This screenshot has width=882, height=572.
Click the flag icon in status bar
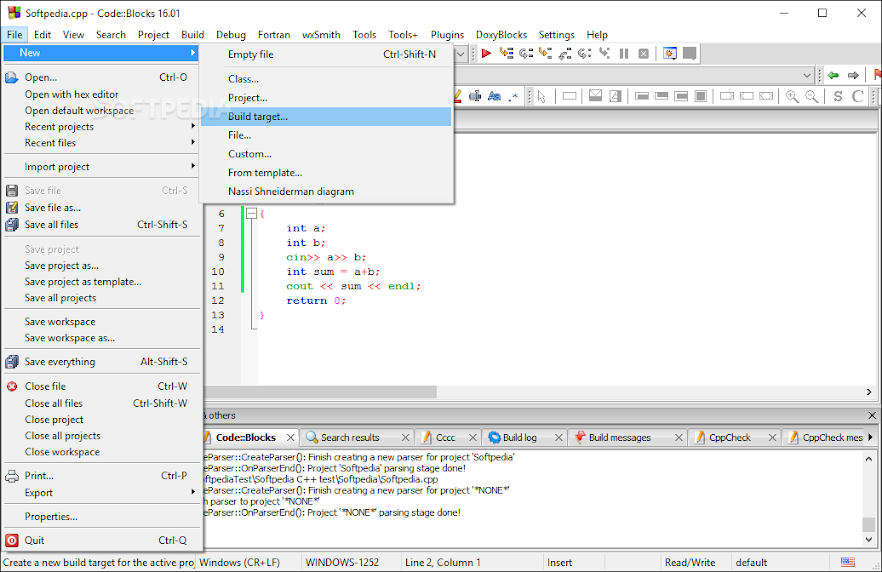click(x=847, y=562)
